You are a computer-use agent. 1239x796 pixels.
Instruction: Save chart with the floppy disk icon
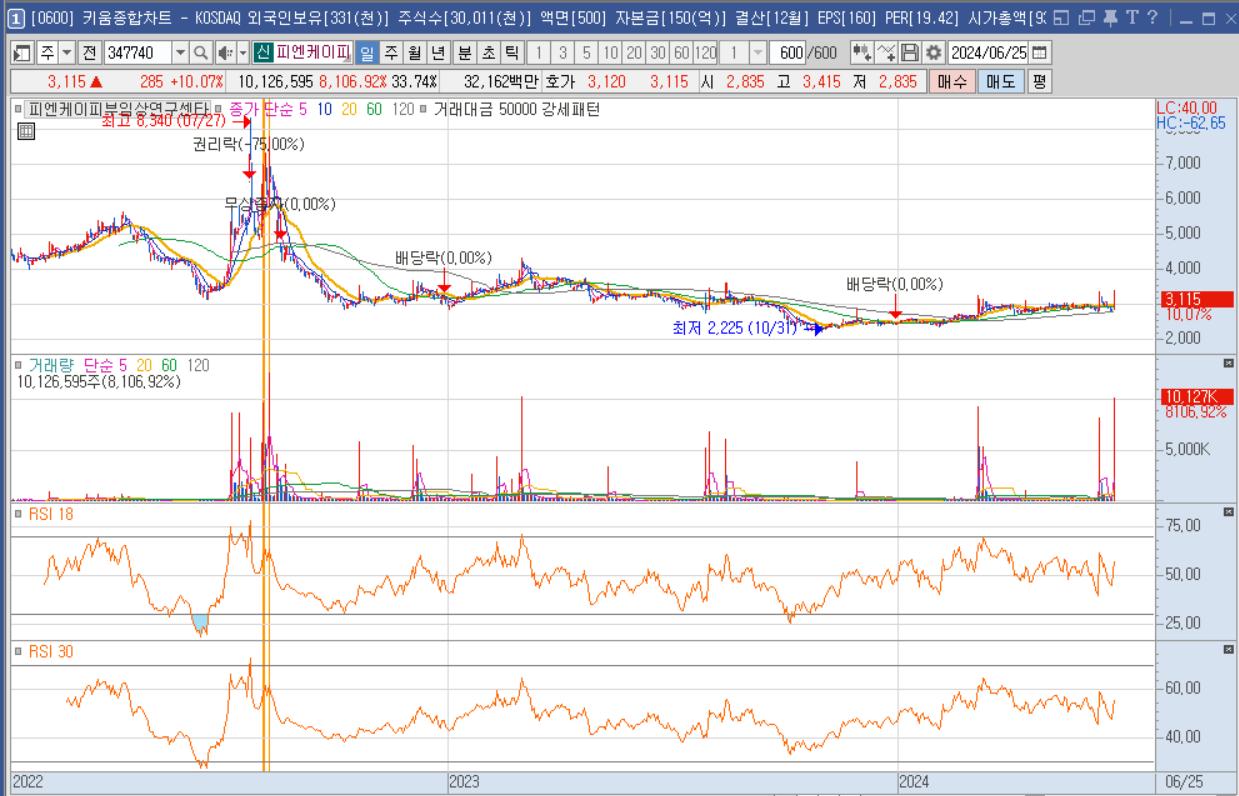click(909, 53)
